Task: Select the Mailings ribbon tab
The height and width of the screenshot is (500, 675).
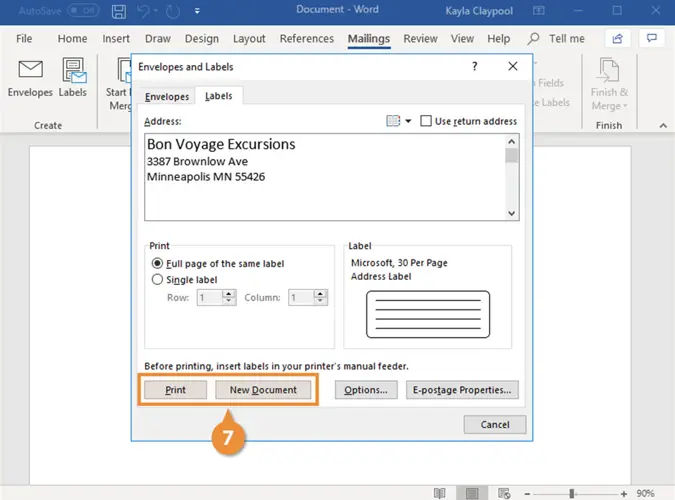Action: pyautogui.click(x=369, y=39)
